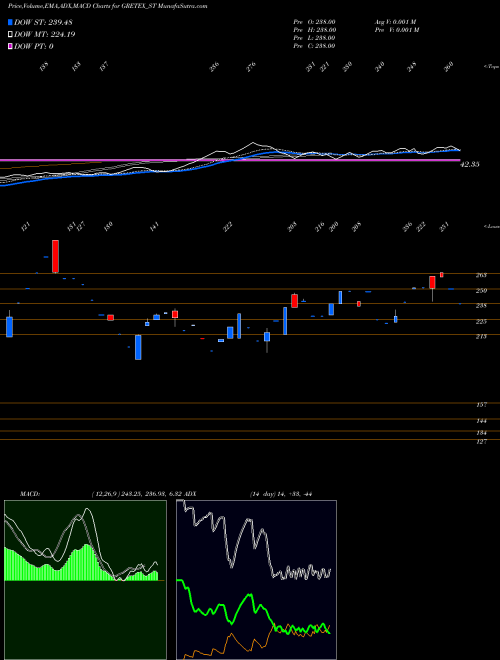This screenshot has height=660, width=500.
Task: Click the 157 price level label
Action: click(481, 405)
